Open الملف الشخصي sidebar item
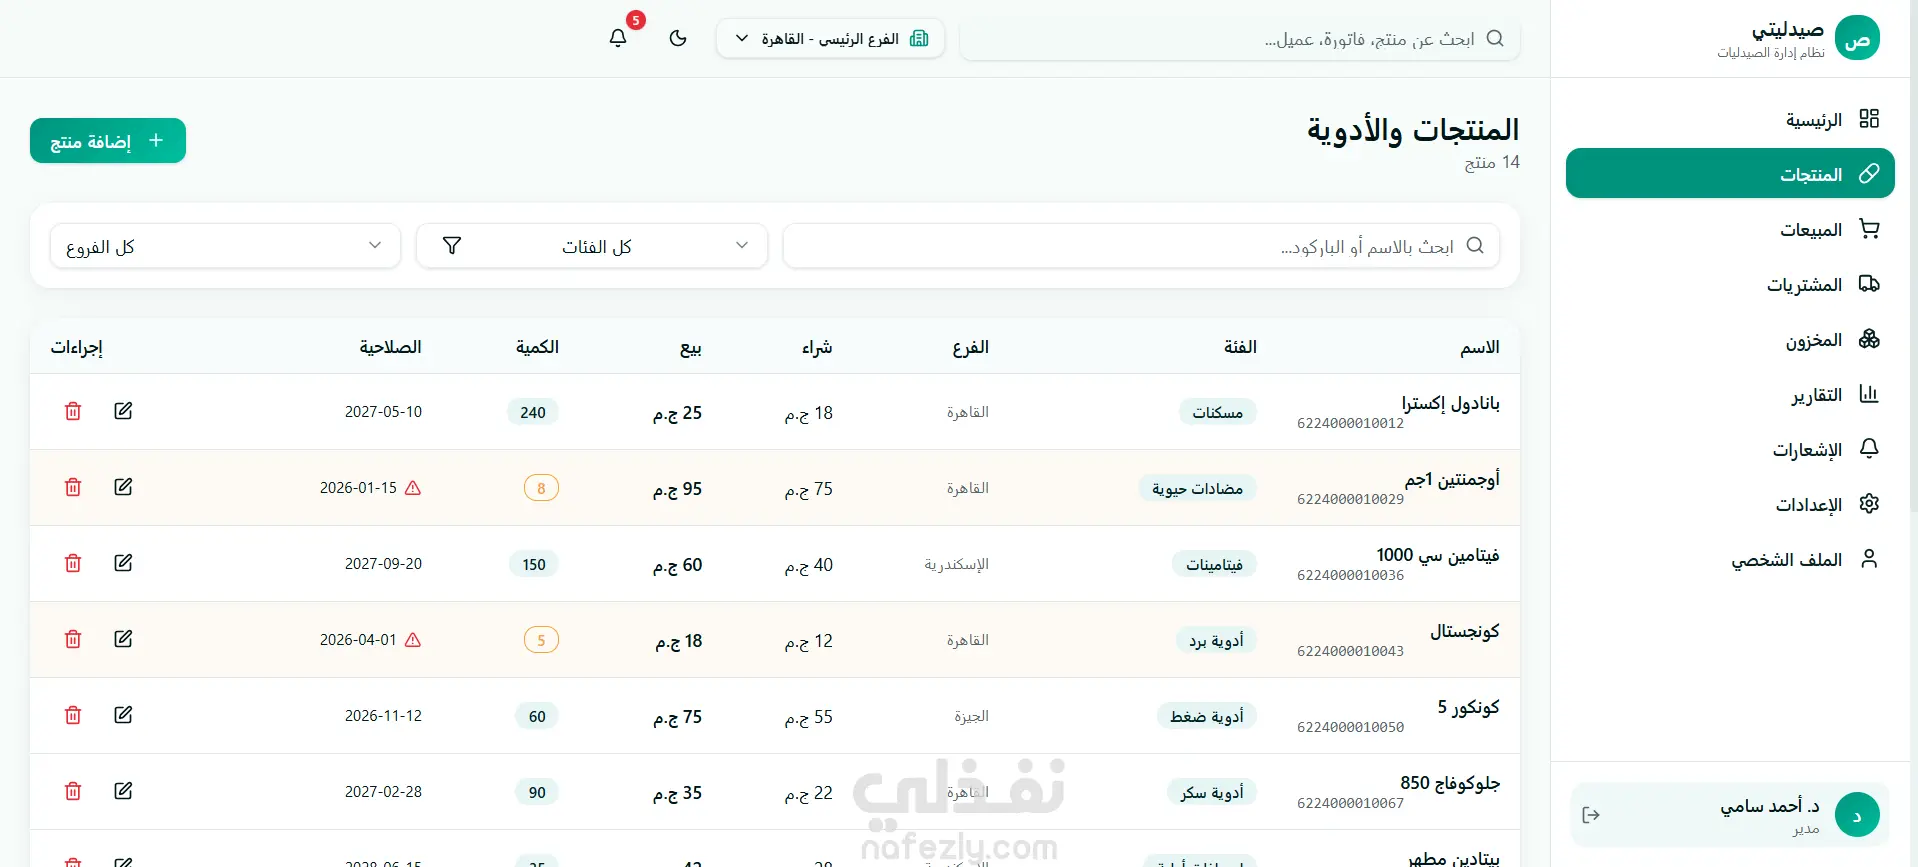This screenshot has width=1918, height=867. [x=1730, y=559]
